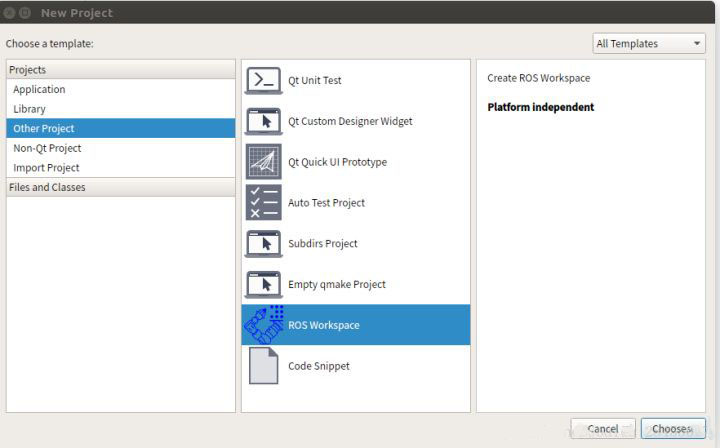Click the Files and Classes header
The height and width of the screenshot is (448, 720).
point(48,187)
